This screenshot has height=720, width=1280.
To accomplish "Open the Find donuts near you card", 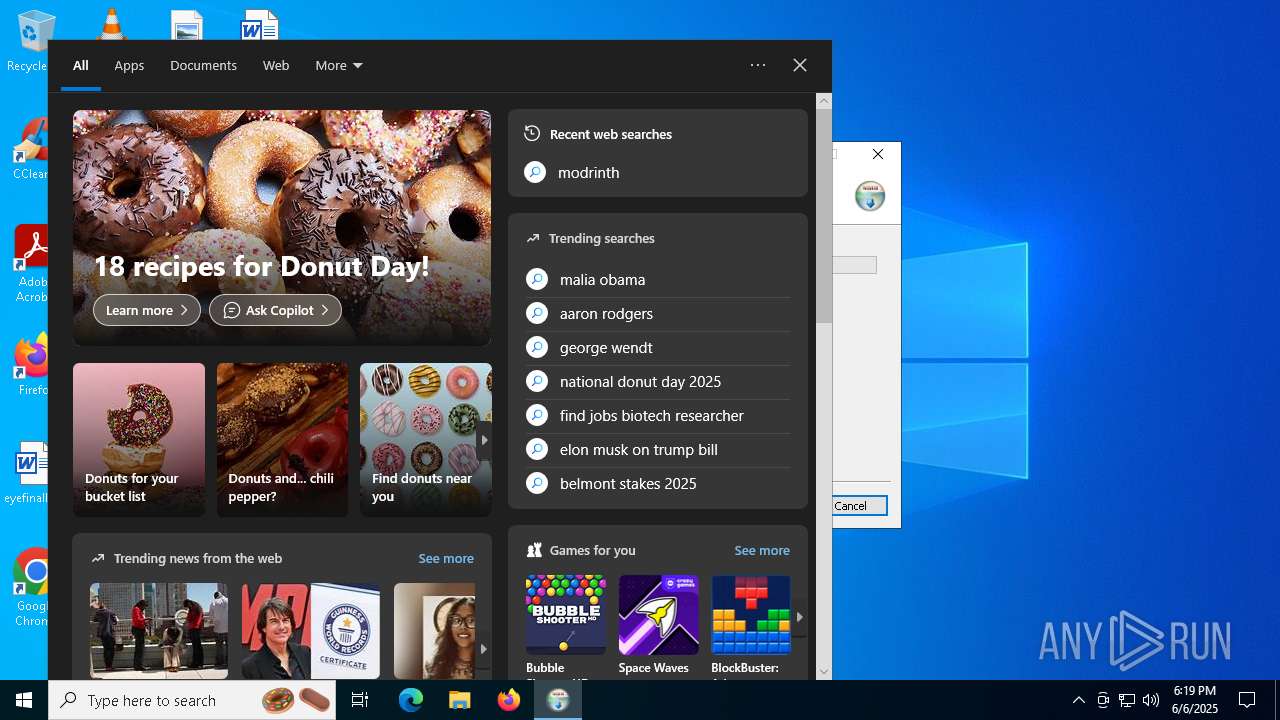I will tap(426, 440).
